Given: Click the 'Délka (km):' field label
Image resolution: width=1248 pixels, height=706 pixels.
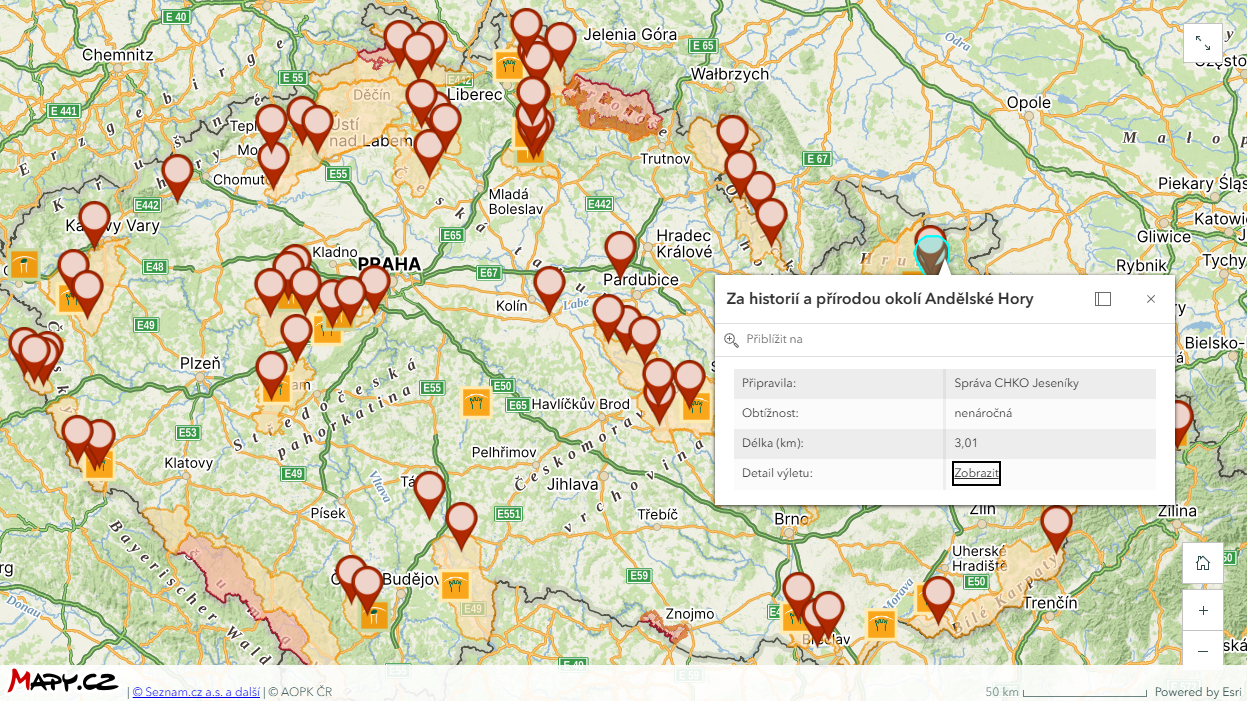Looking at the screenshot, I should click(x=773, y=443).
